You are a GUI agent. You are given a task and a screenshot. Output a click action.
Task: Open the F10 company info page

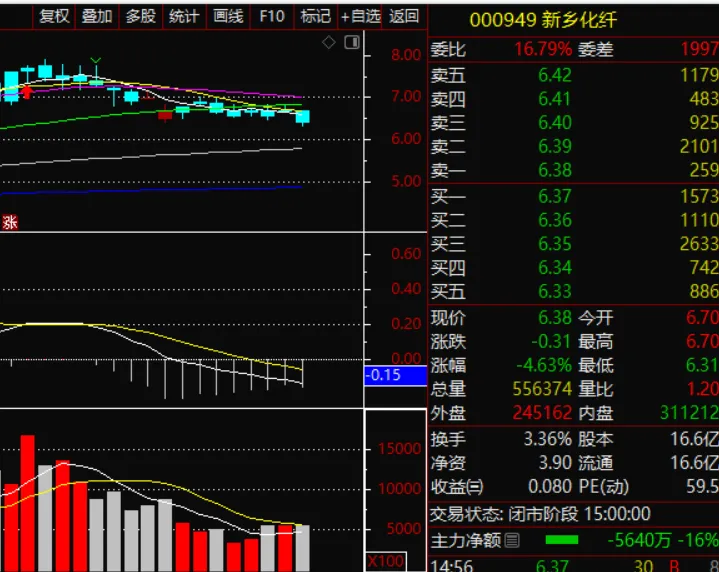[x=271, y=17]
